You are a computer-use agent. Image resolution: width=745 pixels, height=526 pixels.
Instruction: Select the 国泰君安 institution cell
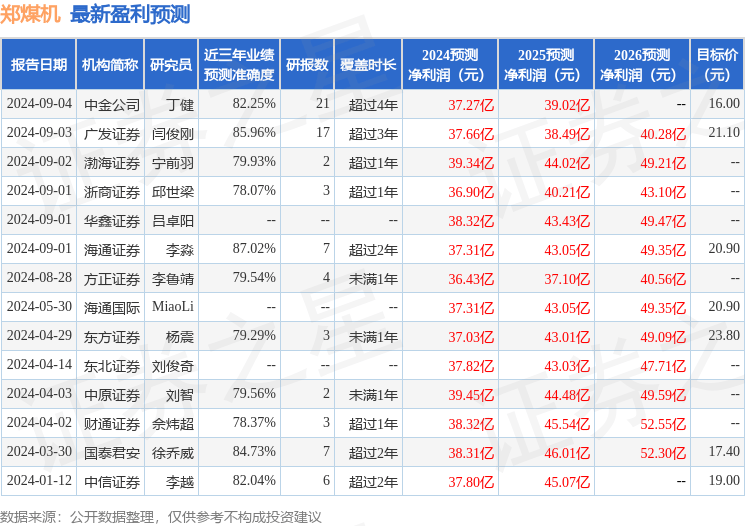tap(112, 452)
